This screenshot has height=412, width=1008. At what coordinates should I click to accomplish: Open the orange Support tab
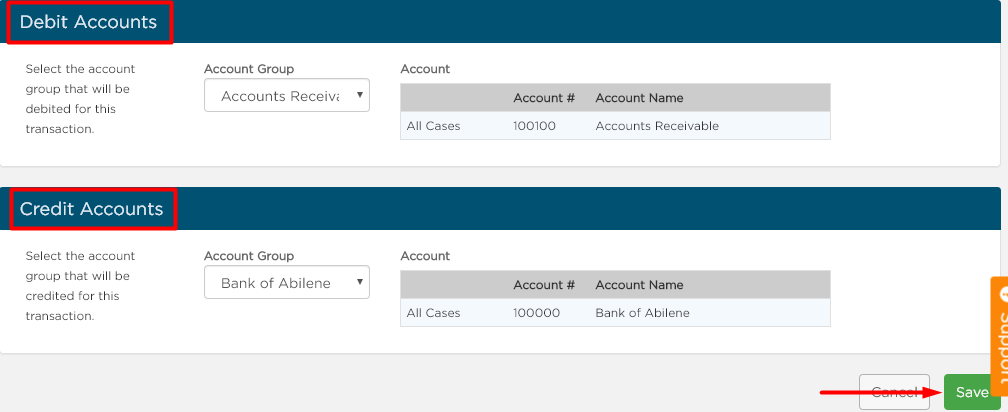click(x=999, y=336)
